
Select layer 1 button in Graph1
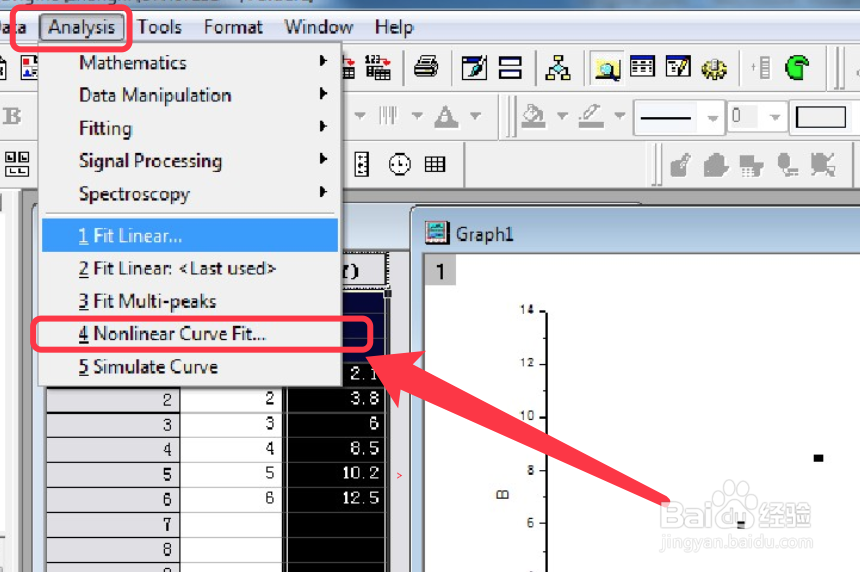coord(440,271)
